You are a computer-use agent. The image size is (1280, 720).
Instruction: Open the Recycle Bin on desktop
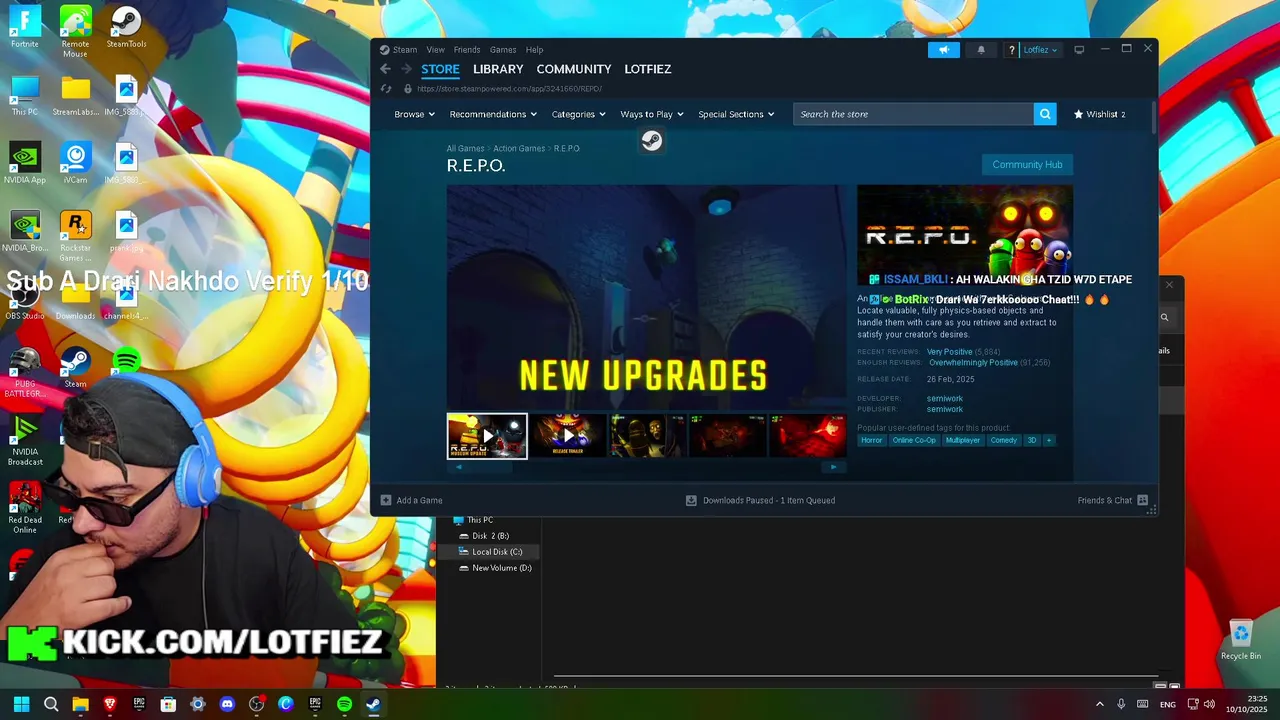(x=1241, y=640)
